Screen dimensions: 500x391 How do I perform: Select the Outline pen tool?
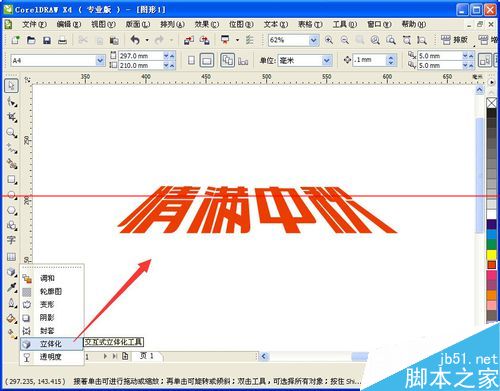(x=12, y=303)
